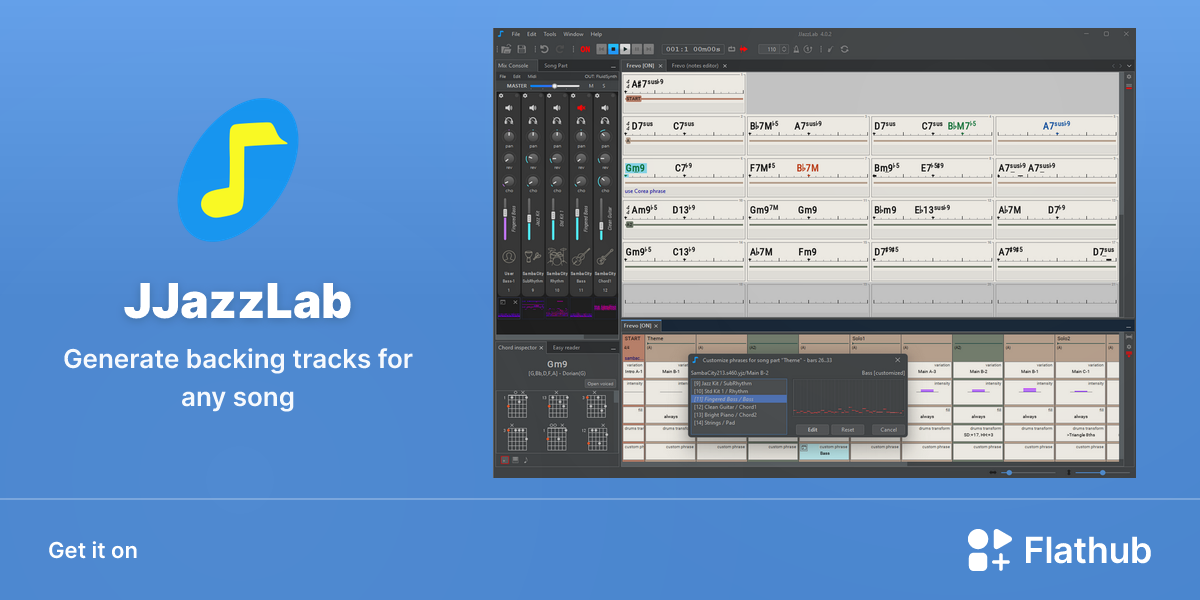
Task: Select the red-outlined guitar diagram view icon
Action: coord(505,460)
